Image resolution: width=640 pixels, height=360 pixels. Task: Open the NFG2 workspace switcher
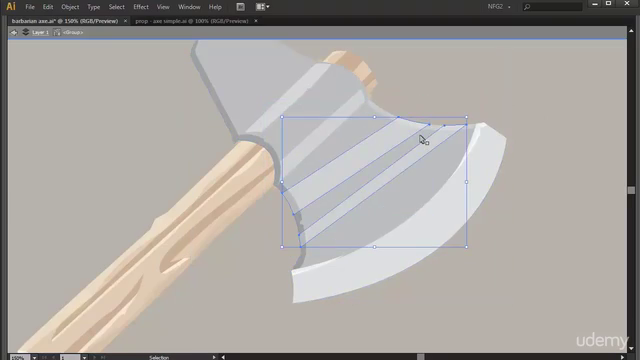coord(499,7)
